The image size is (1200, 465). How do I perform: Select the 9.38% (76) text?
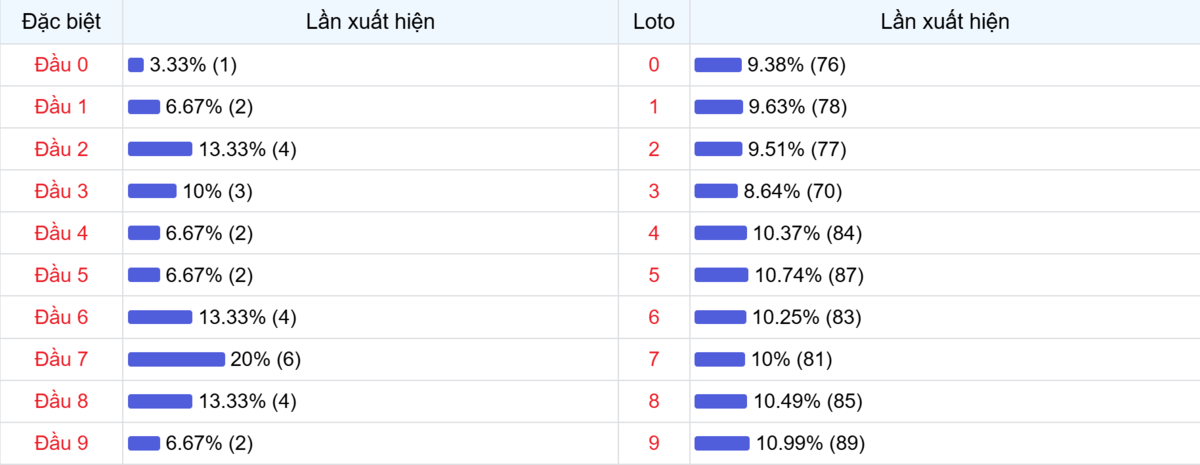797,65
